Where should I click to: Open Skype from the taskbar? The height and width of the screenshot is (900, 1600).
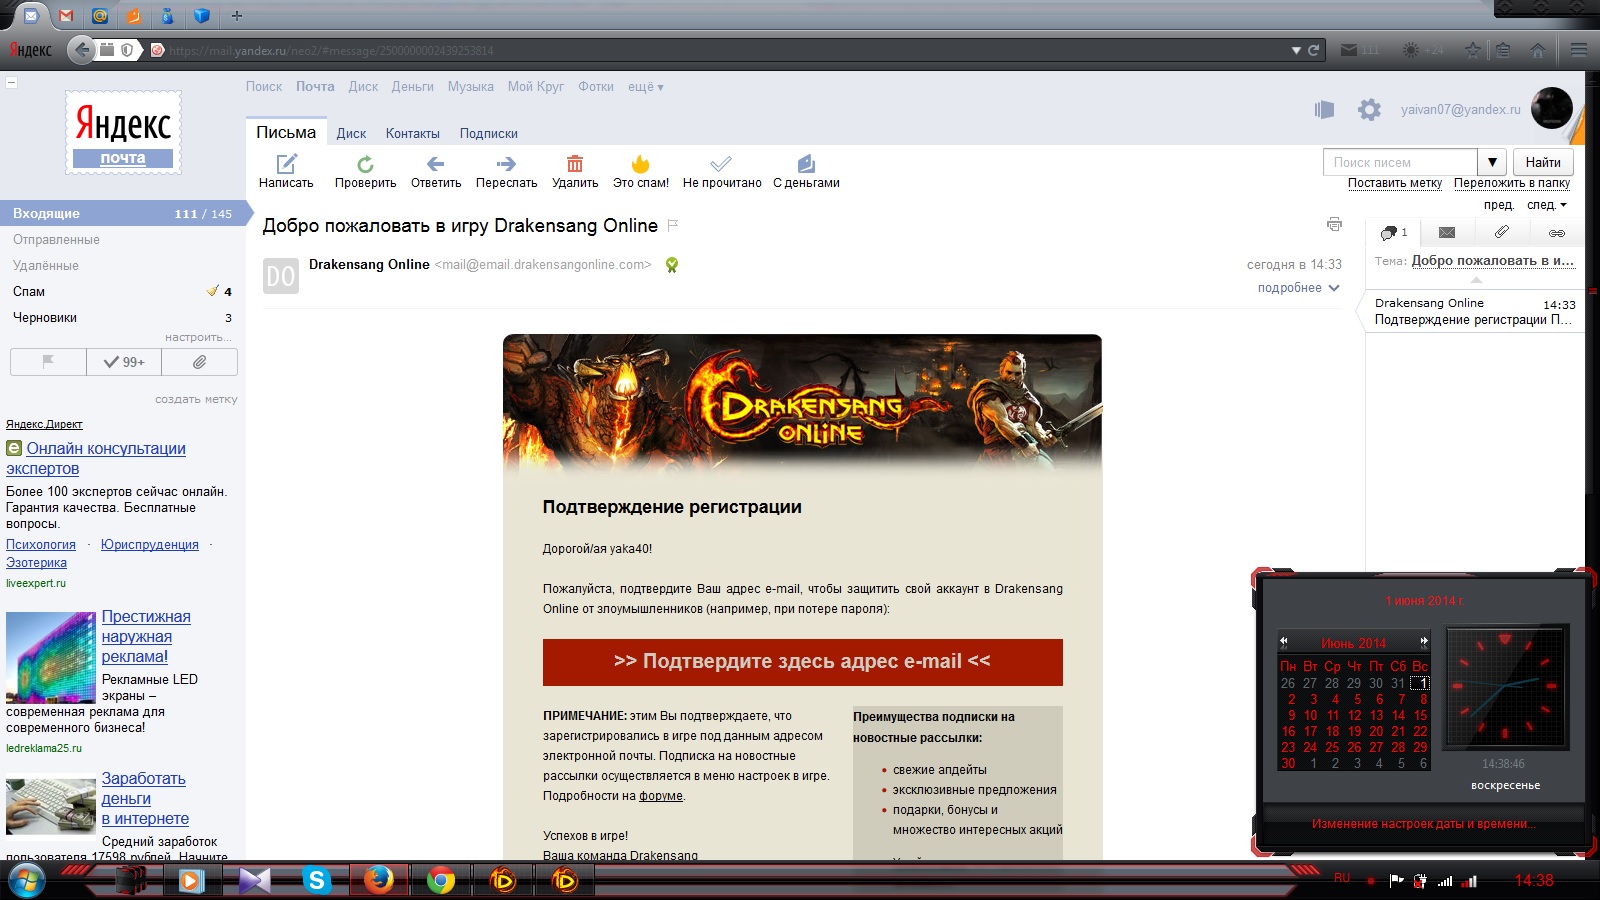coord(317,880)
